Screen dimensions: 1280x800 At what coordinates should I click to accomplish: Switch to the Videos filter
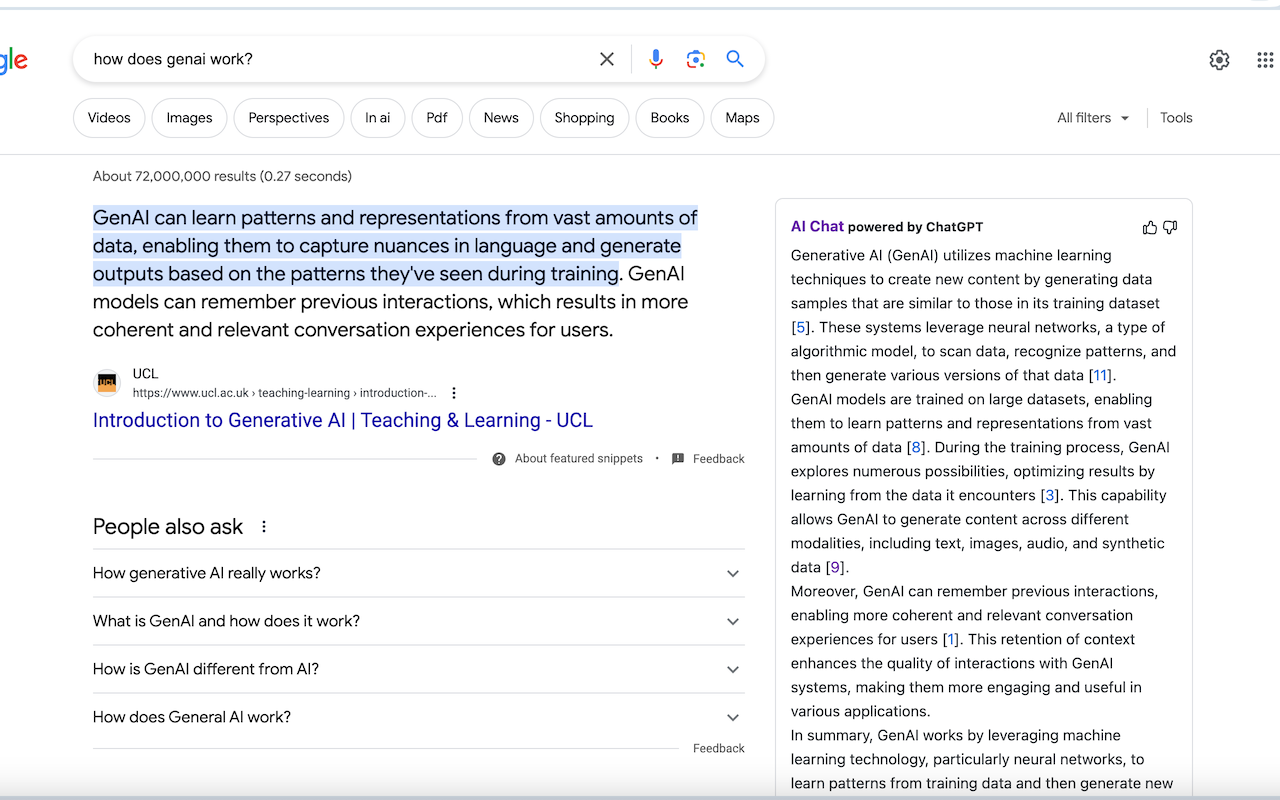[109, 118]
